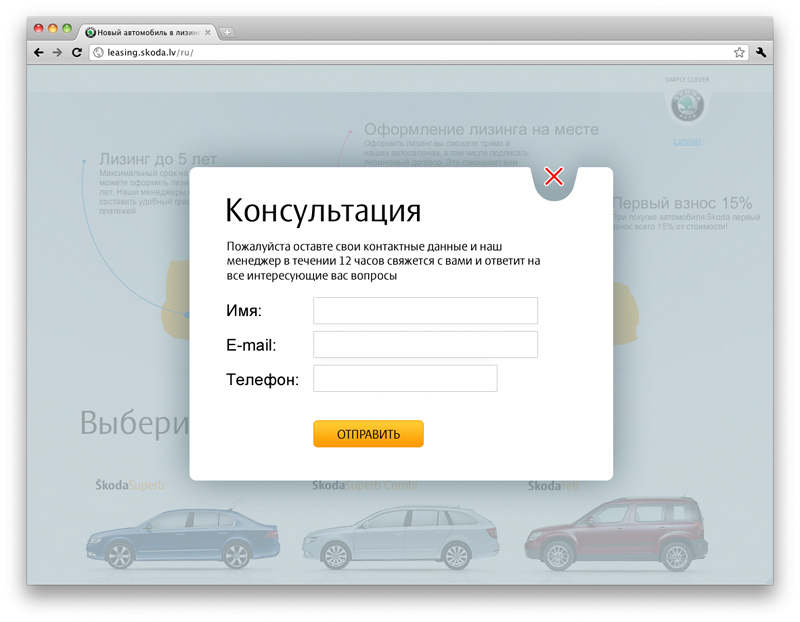Focus the E-mail input field
This screenshot has height=622, width=800.
425,344
